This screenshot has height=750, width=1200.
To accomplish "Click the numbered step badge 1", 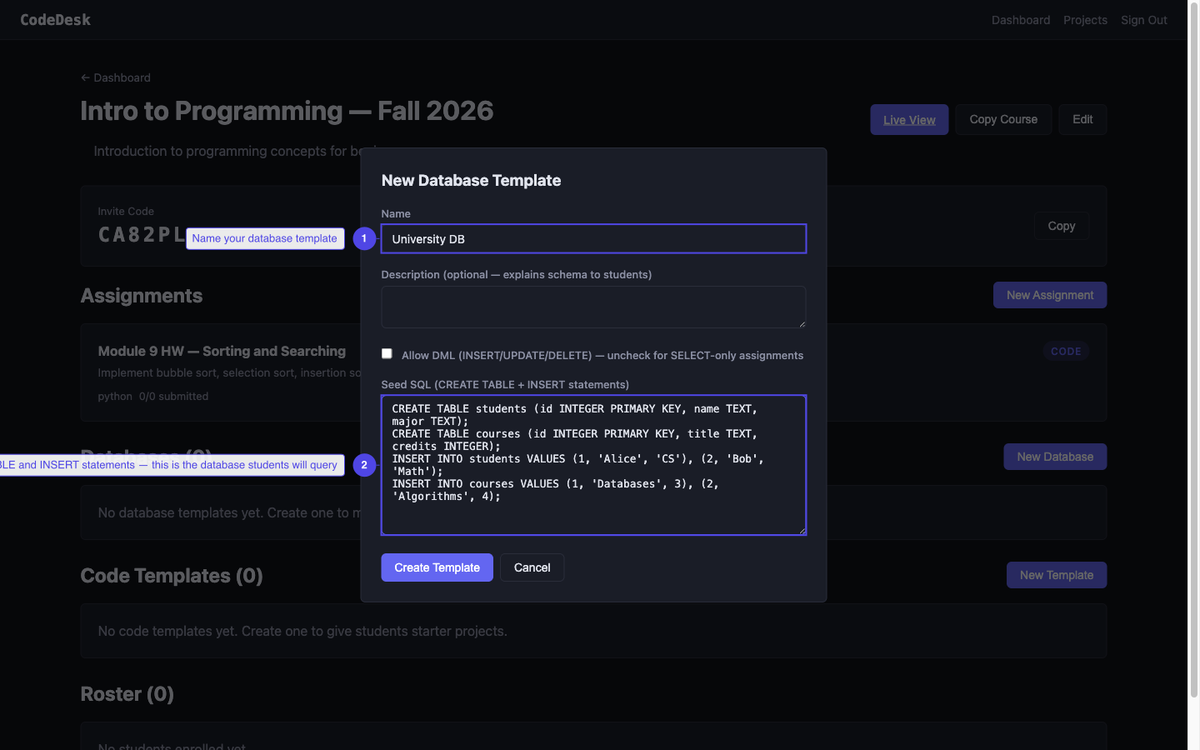I will (364, 238).
